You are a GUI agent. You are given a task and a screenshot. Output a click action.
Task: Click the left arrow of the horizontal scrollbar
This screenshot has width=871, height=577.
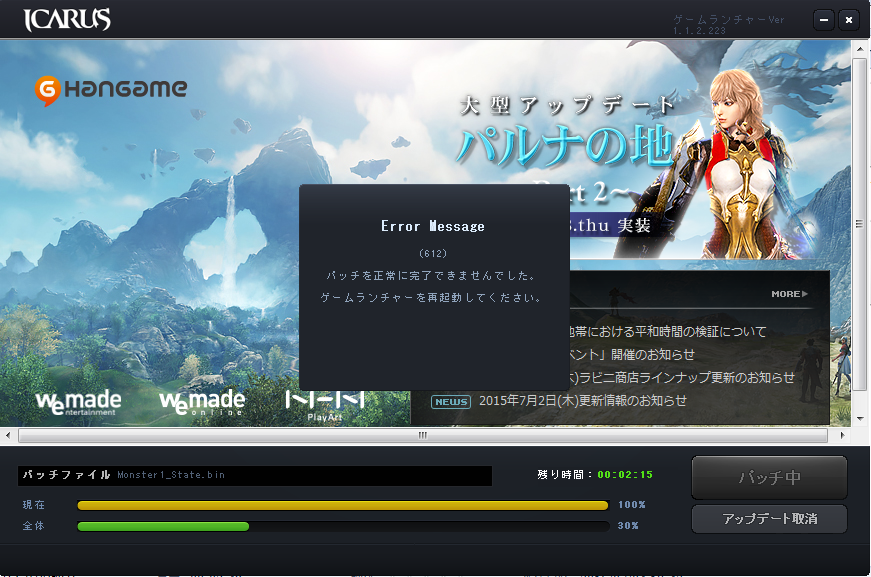[8, 435]
